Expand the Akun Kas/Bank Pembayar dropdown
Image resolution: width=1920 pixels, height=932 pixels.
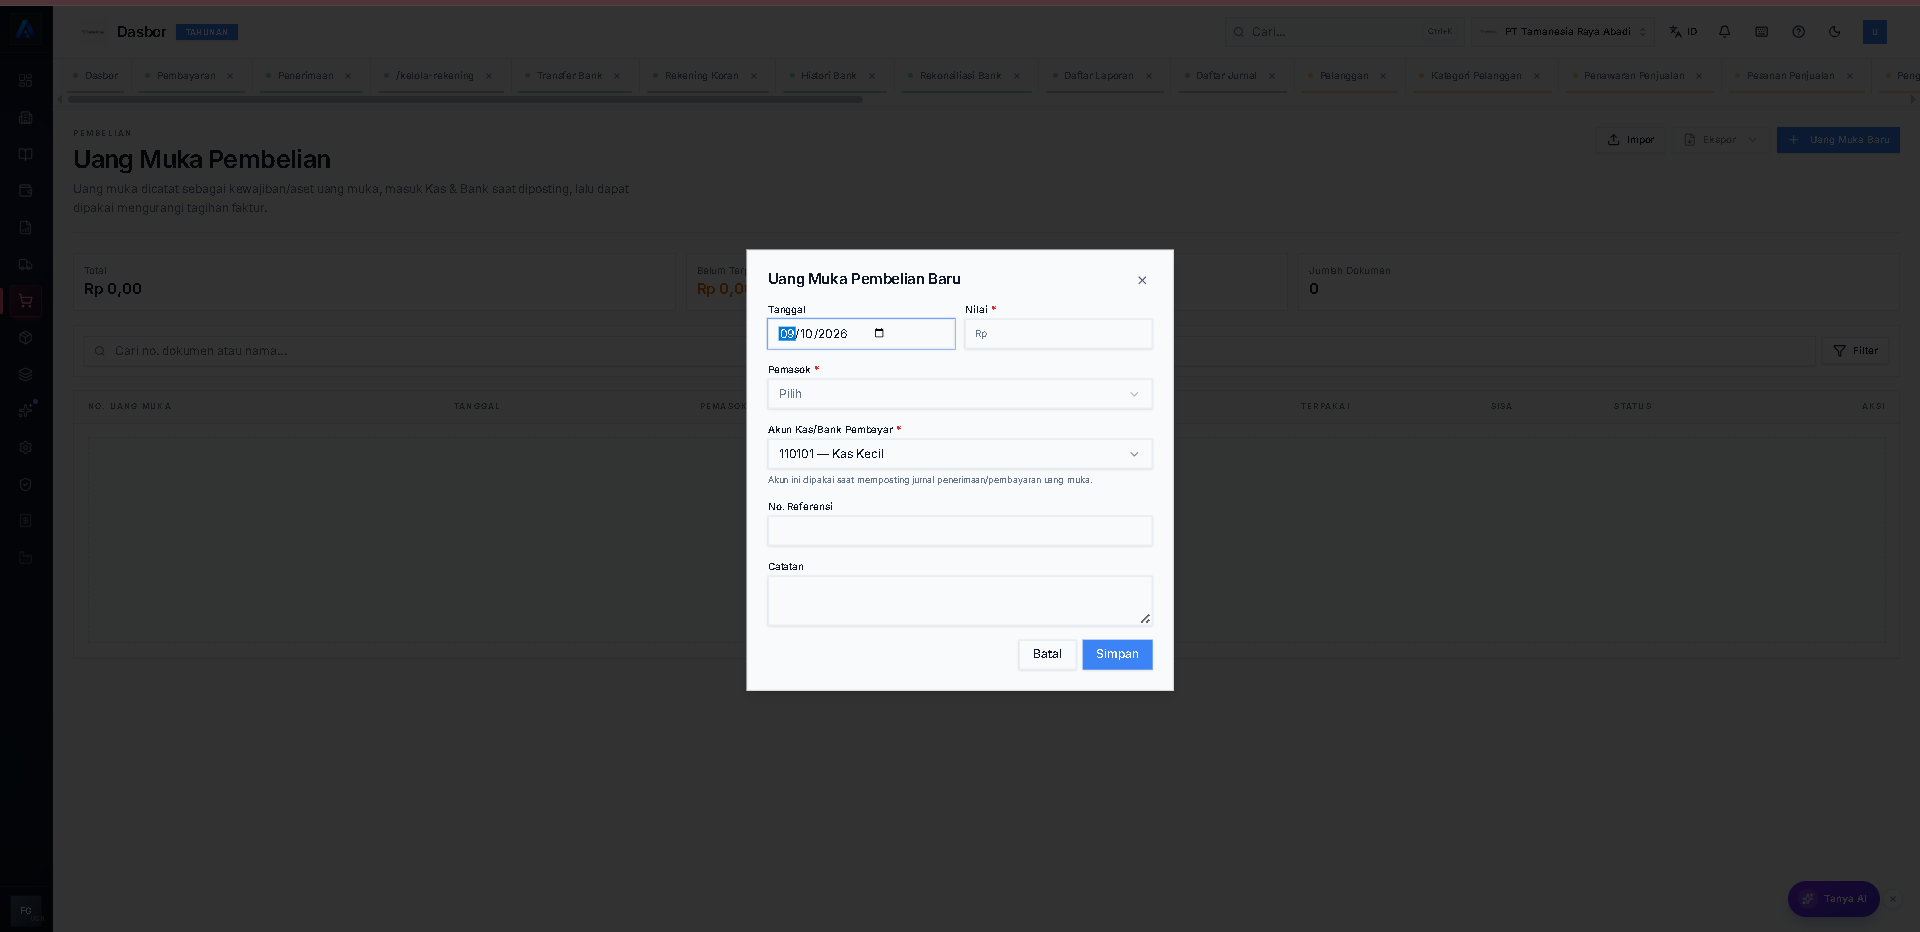(x=960, y=454)
